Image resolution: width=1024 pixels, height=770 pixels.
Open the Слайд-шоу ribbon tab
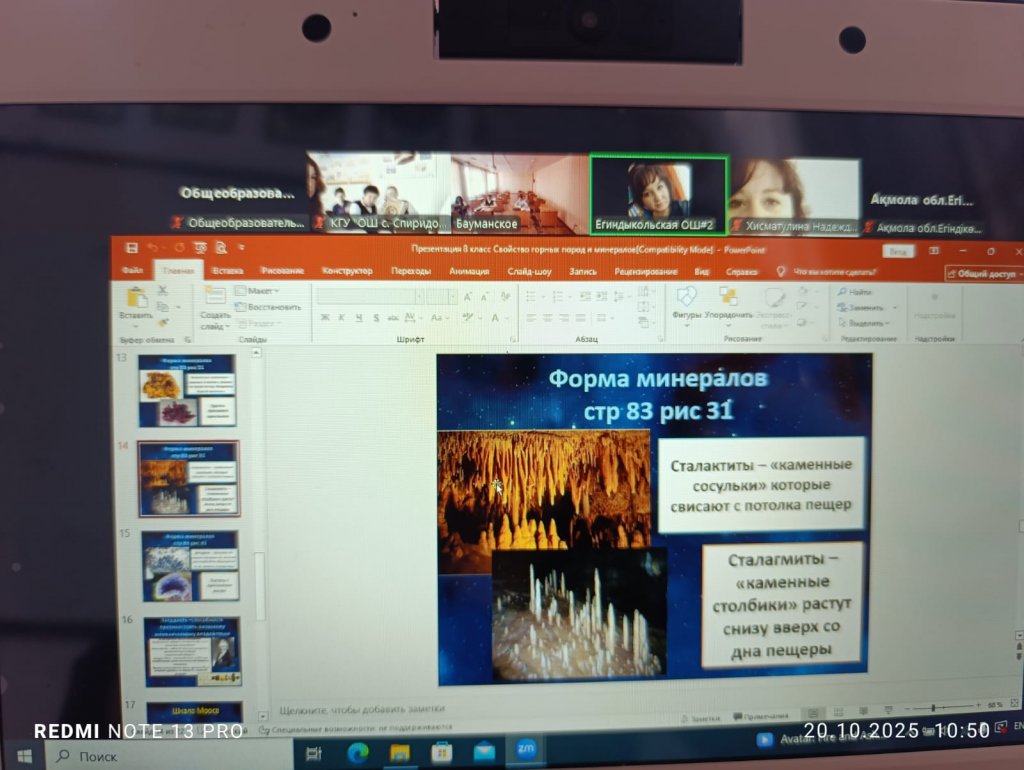coord(529,270)
